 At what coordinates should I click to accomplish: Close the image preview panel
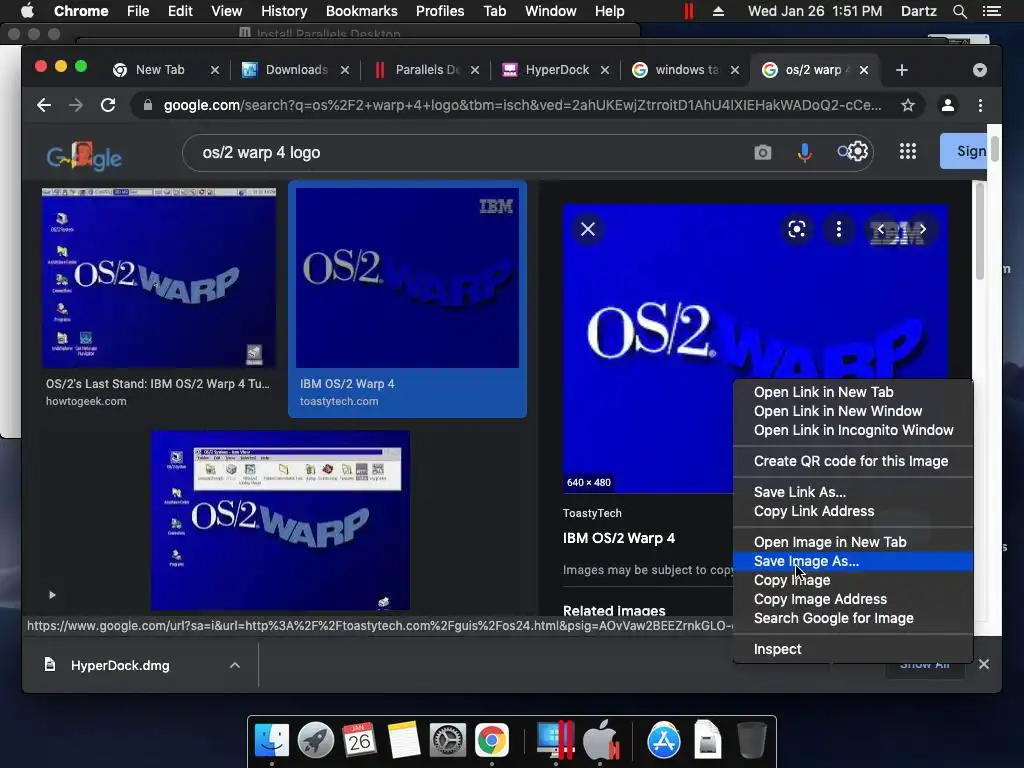click(588, 229)
